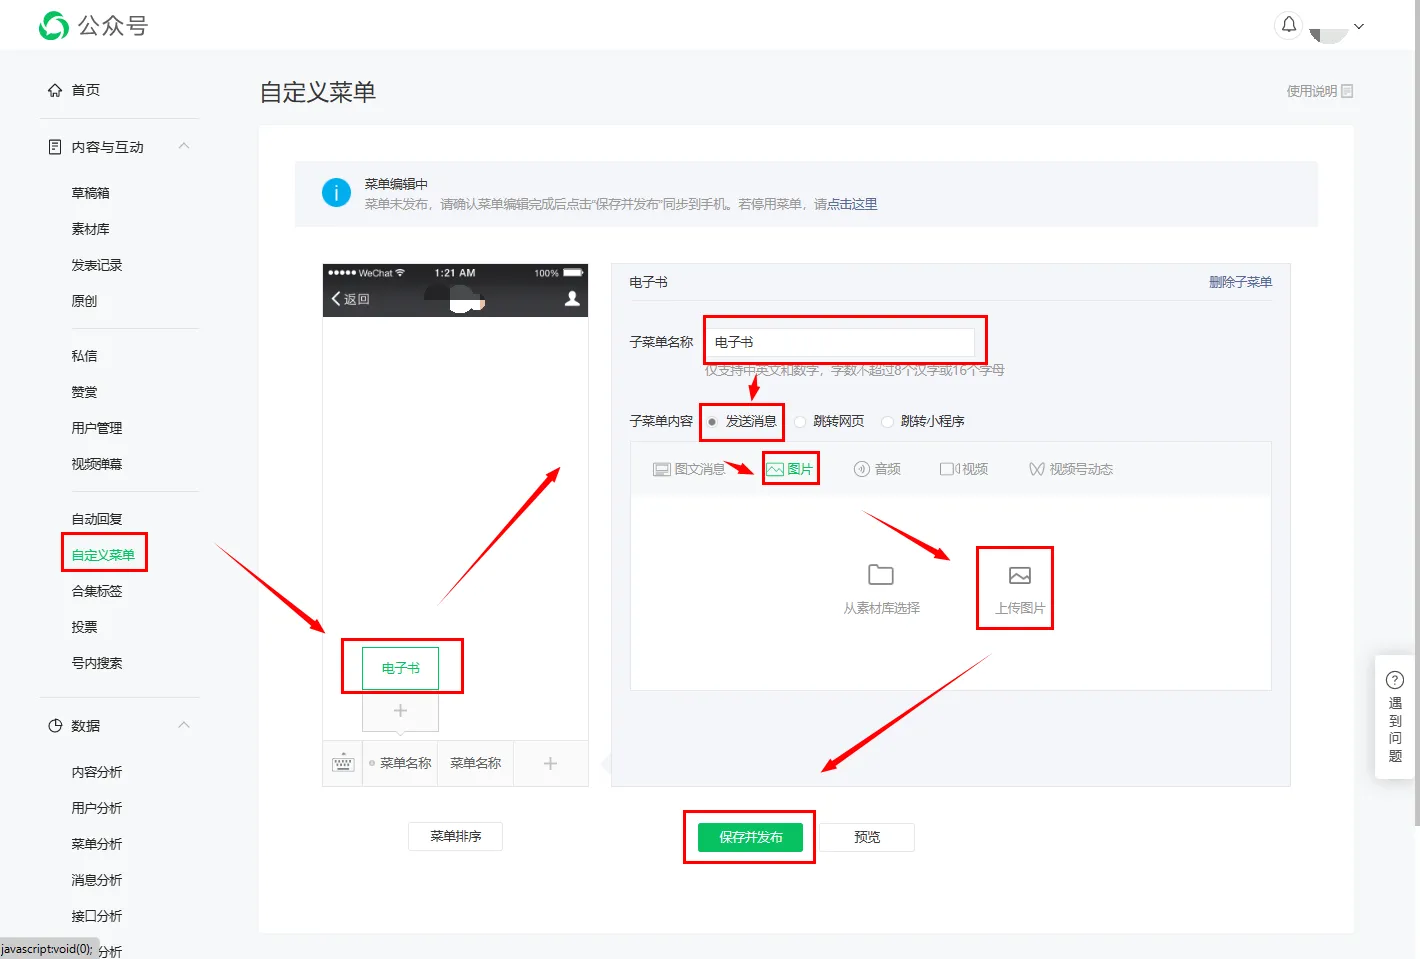
Task: Click the keyboard icon in phone preview
Action: click(343, 763)
